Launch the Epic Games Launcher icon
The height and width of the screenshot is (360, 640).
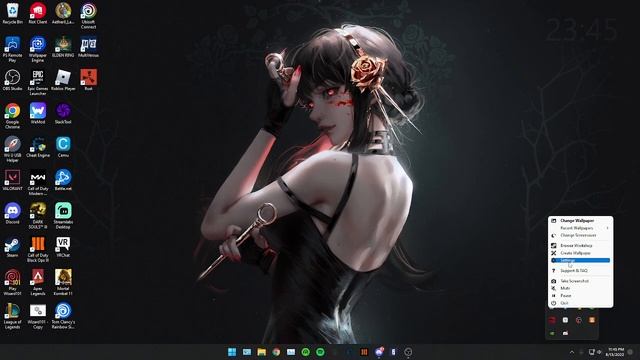coord(38,83)
